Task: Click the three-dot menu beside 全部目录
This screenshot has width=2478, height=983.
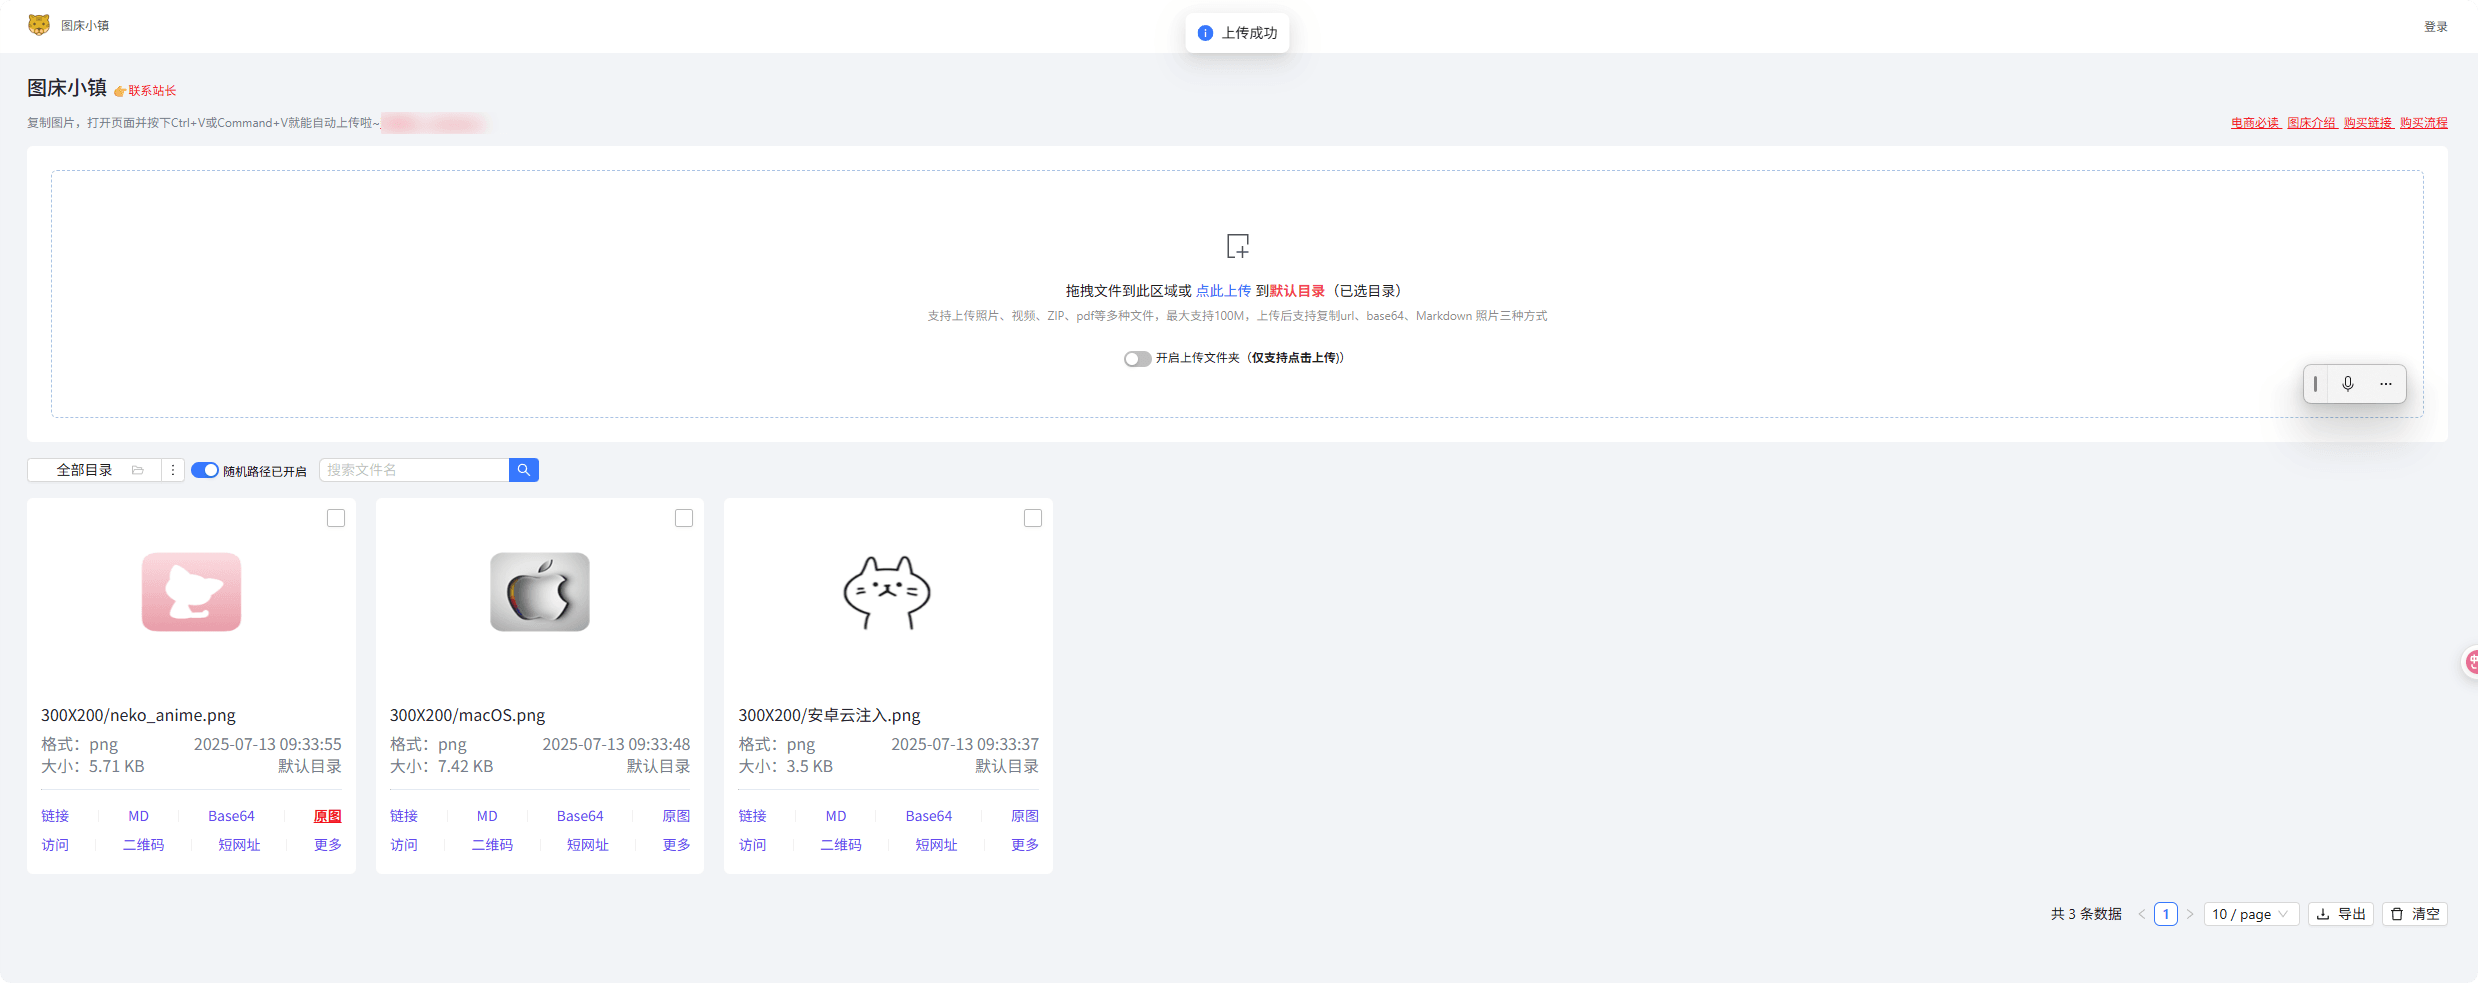Action: 173,470
